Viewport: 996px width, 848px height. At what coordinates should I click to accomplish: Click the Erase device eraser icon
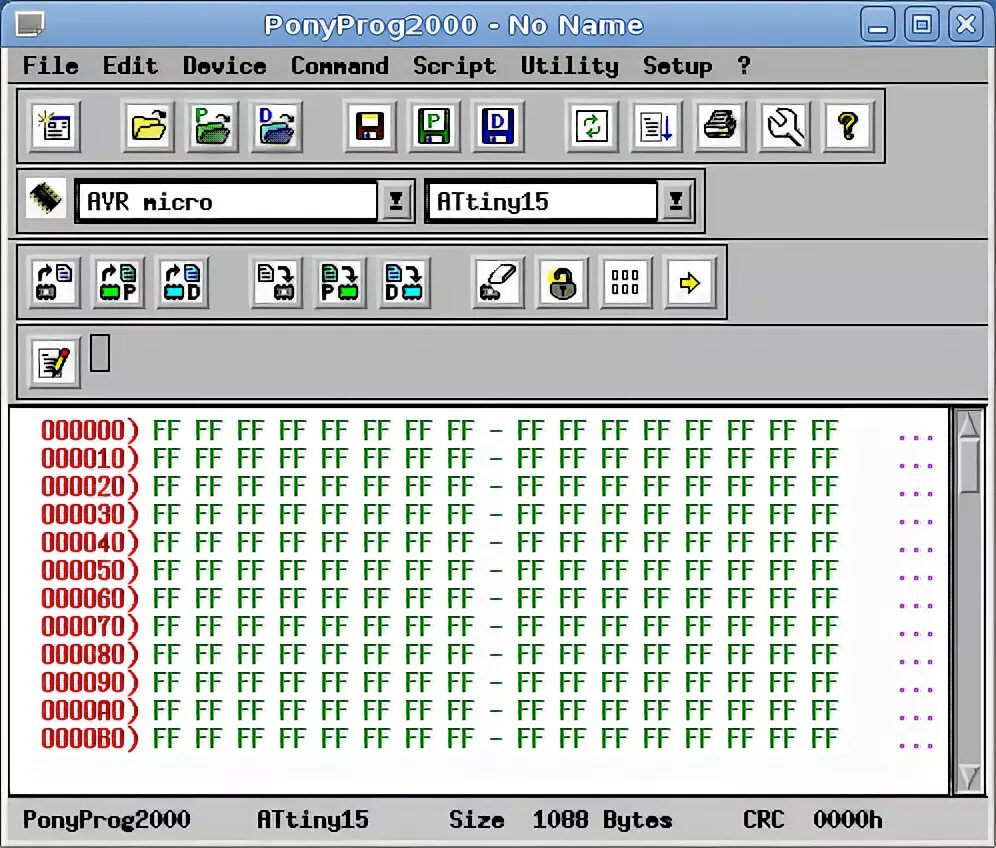click(x=498, y=282)
